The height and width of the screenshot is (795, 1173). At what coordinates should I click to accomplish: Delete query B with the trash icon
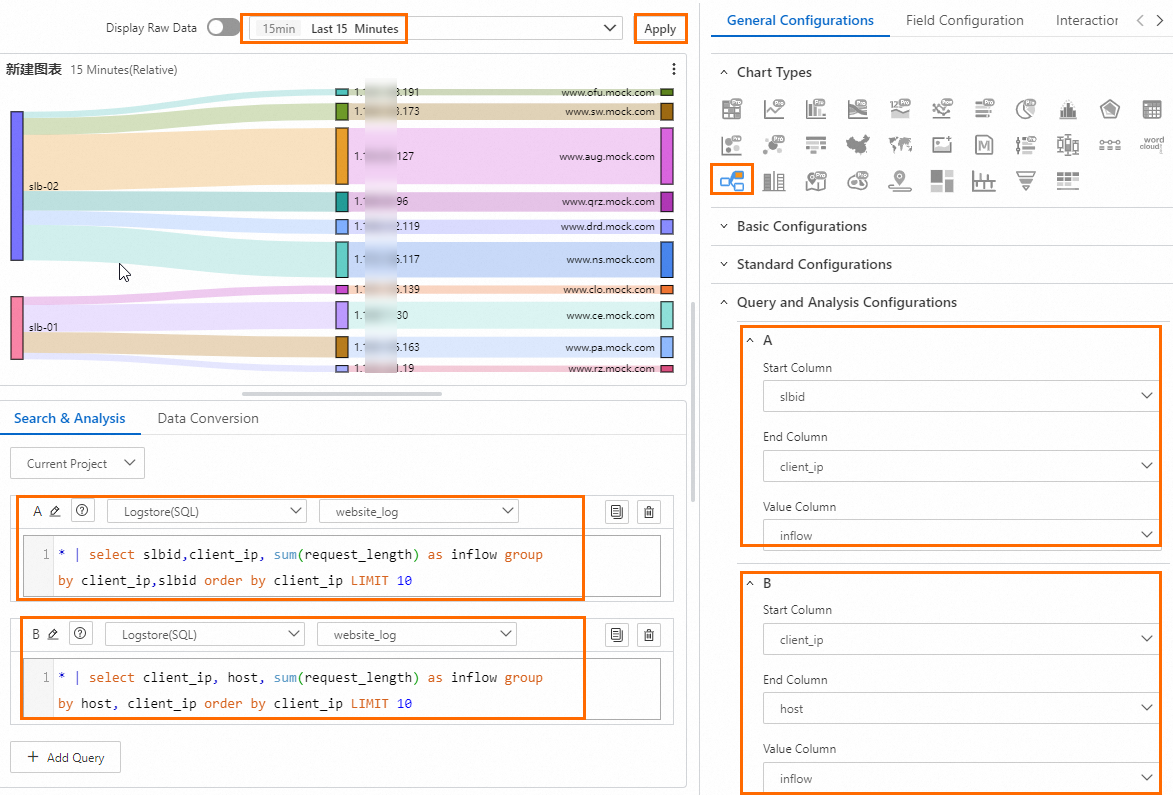[x=649, y=635]
